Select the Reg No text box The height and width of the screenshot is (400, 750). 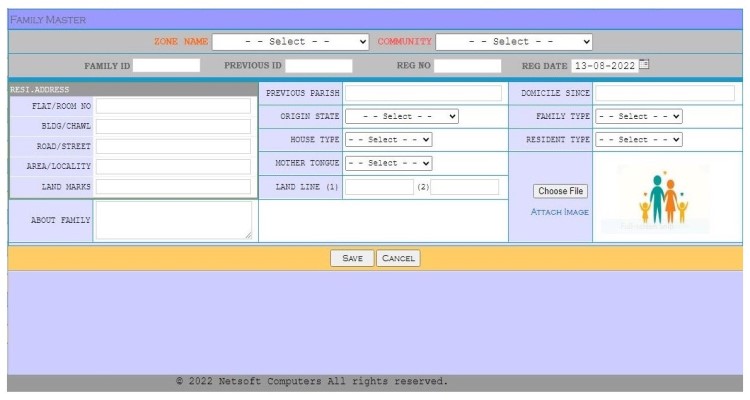(x=467, y=66)
